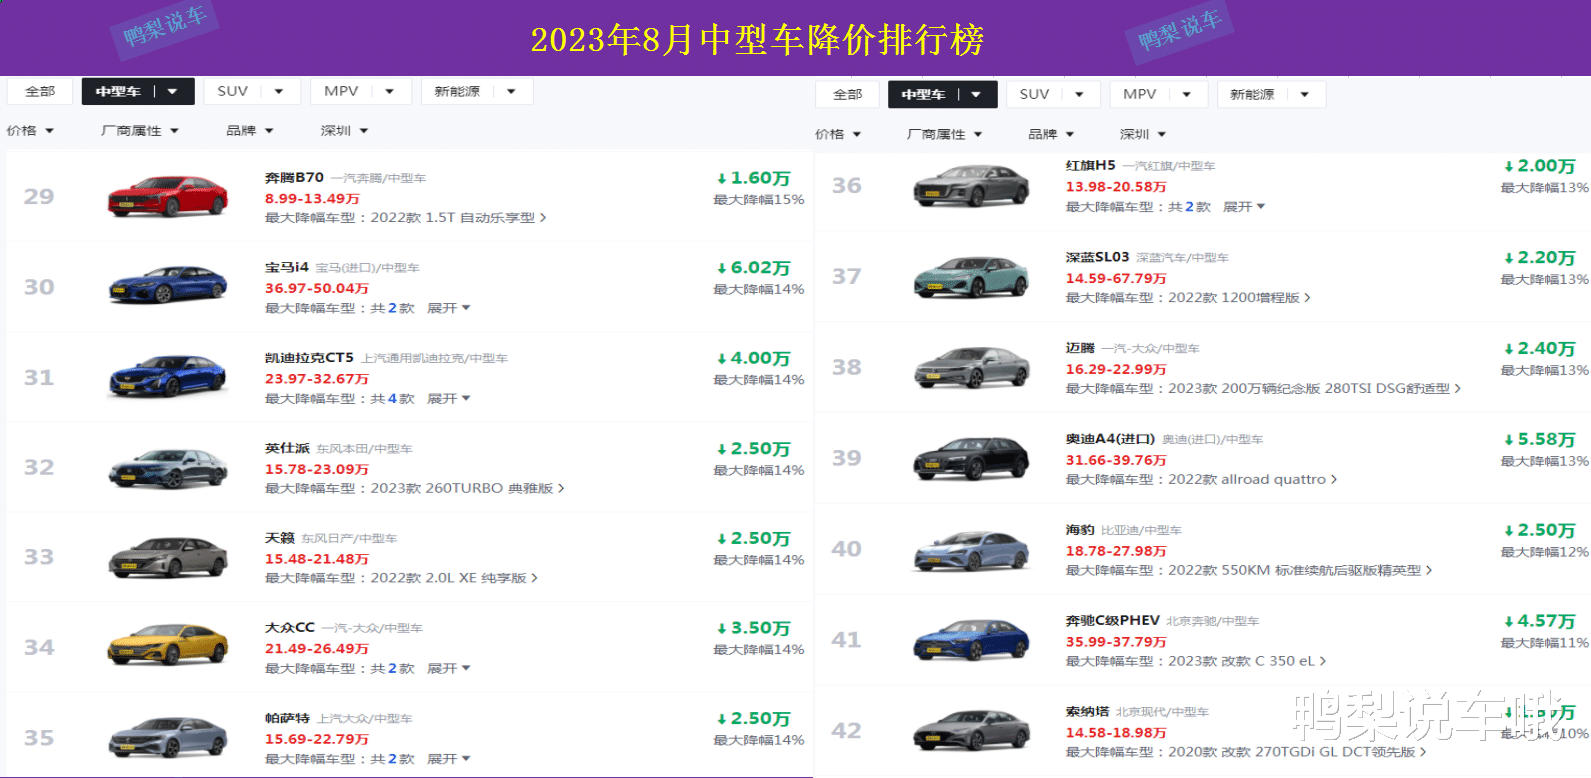
Task: Expand the 价格 filter in right panel
Action: (x=838, y=134)
